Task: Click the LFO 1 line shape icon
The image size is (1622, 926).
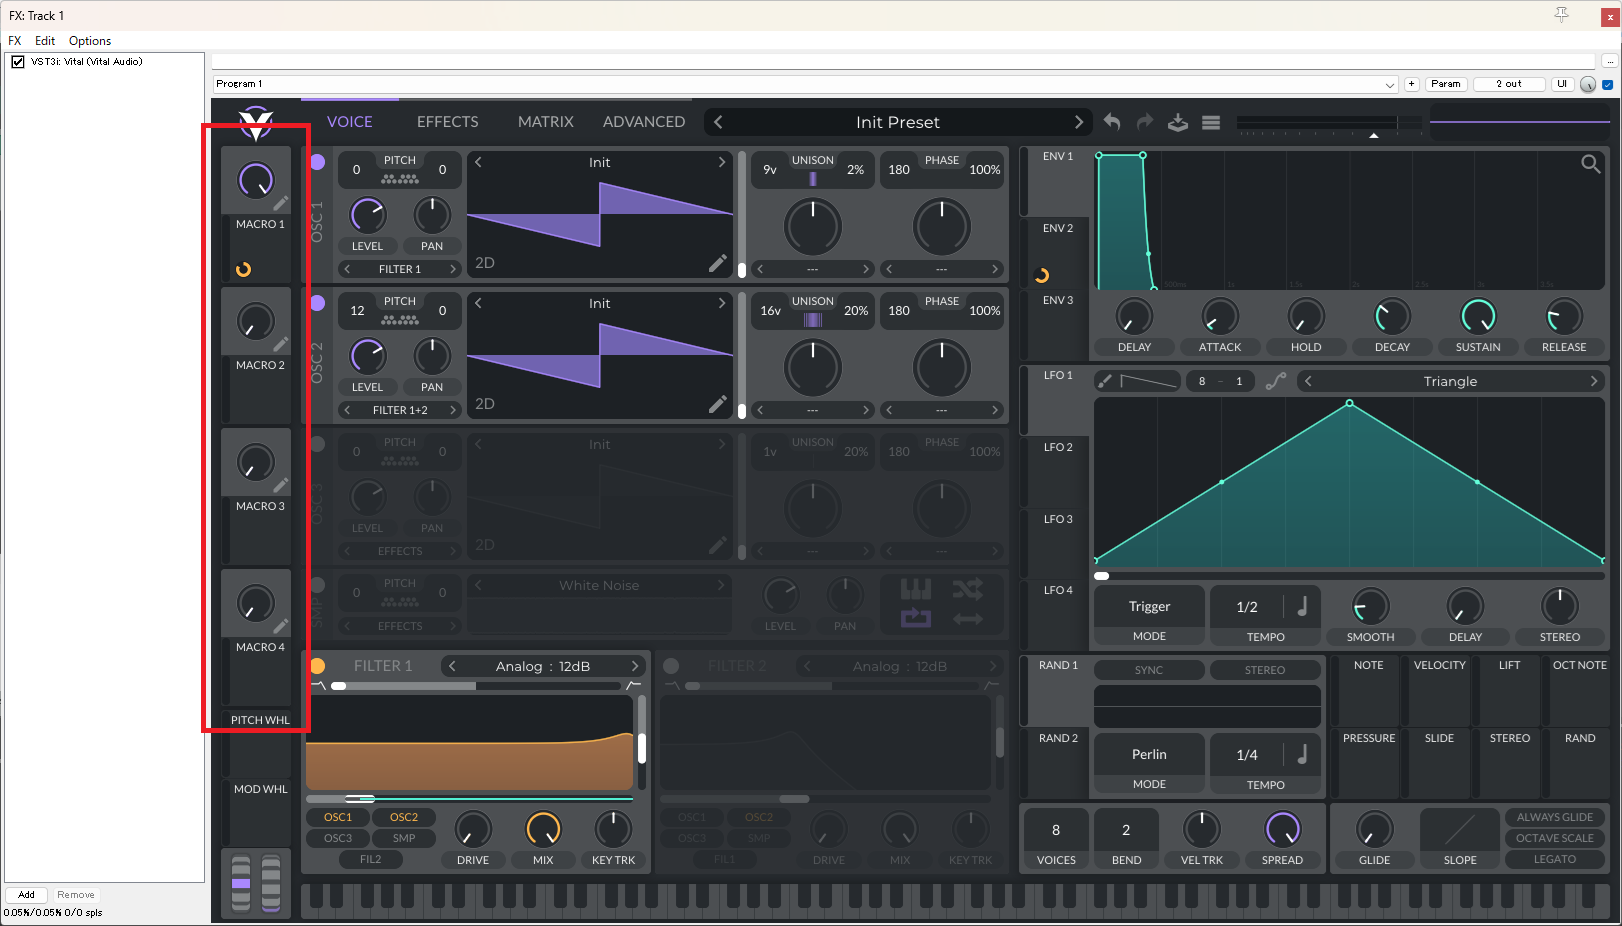Action: pyautogui.click(x=1149, y=381)
